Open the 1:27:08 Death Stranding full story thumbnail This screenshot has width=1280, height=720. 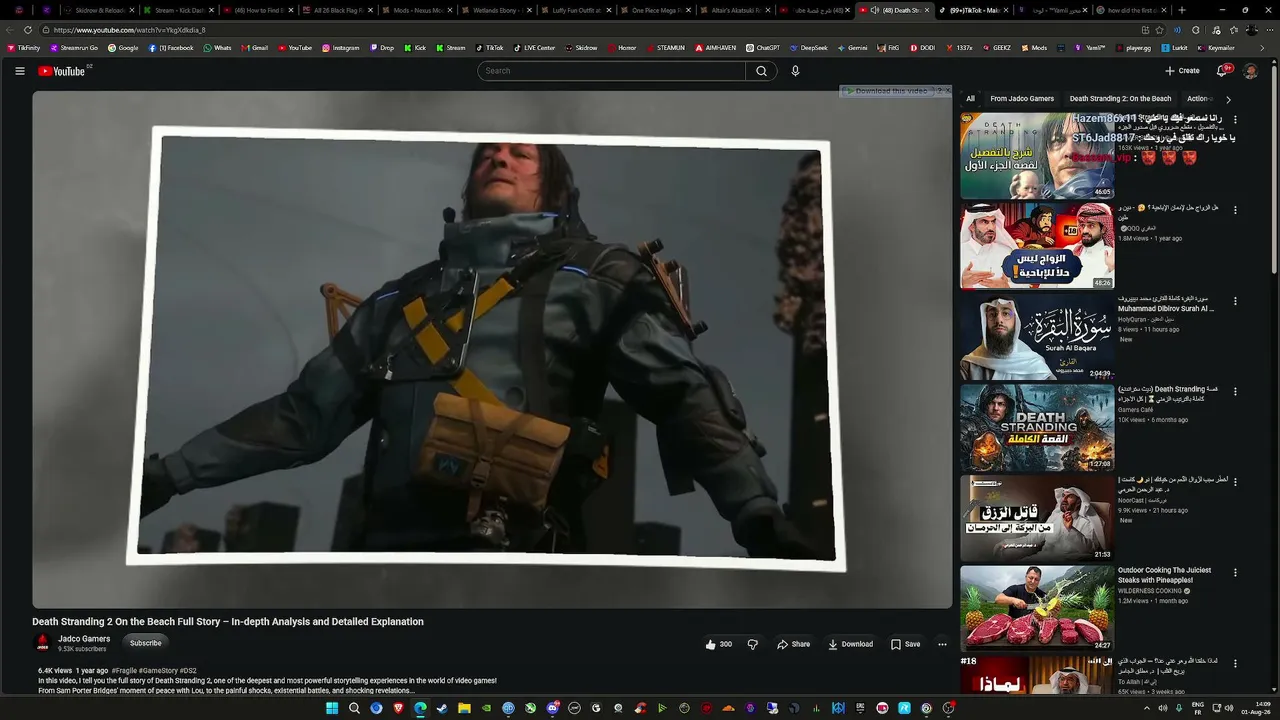tap(1037, 427)
